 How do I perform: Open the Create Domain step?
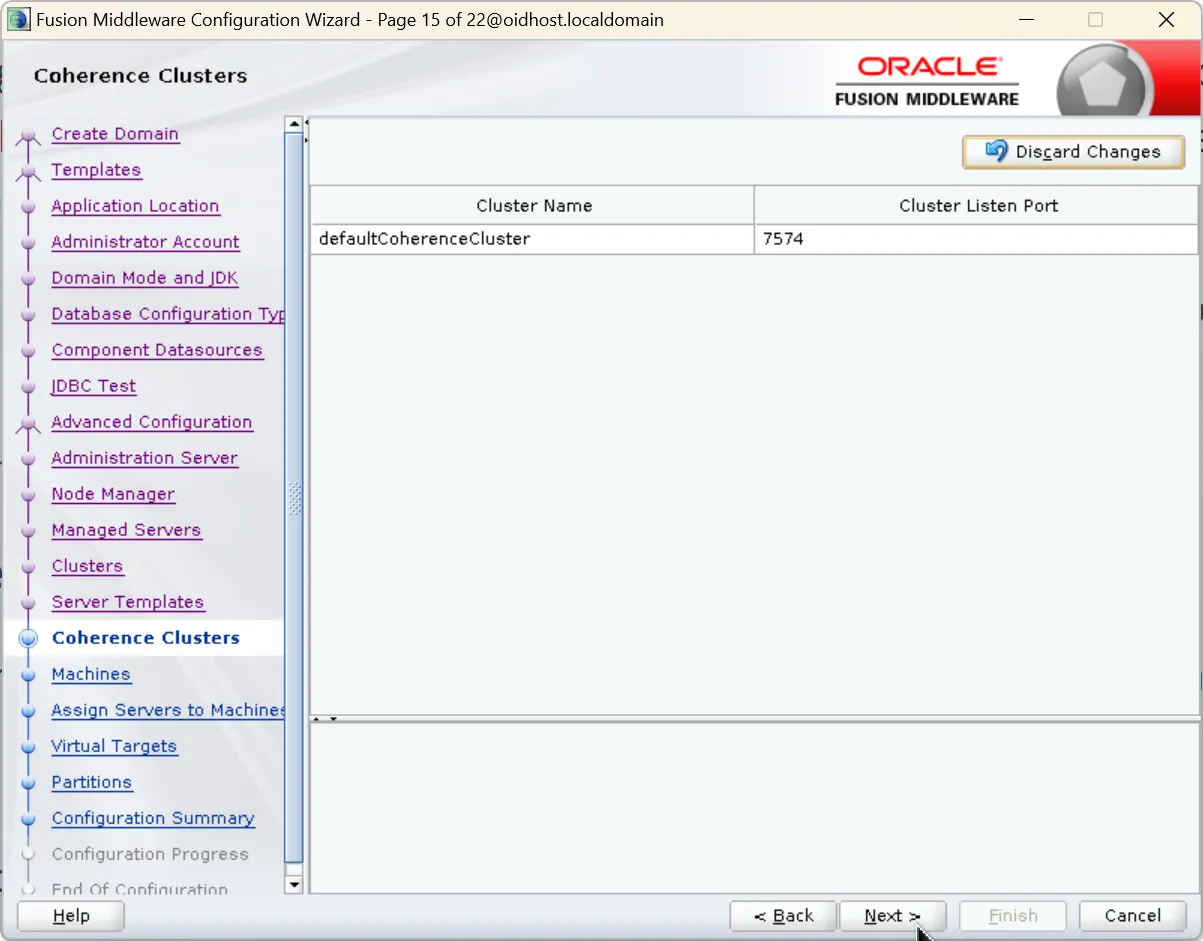point(115,134)
